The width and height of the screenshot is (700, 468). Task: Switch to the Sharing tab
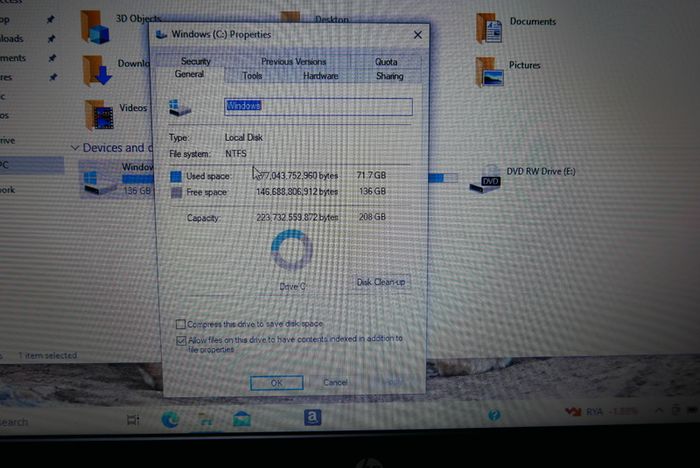(x=389, y=76)
